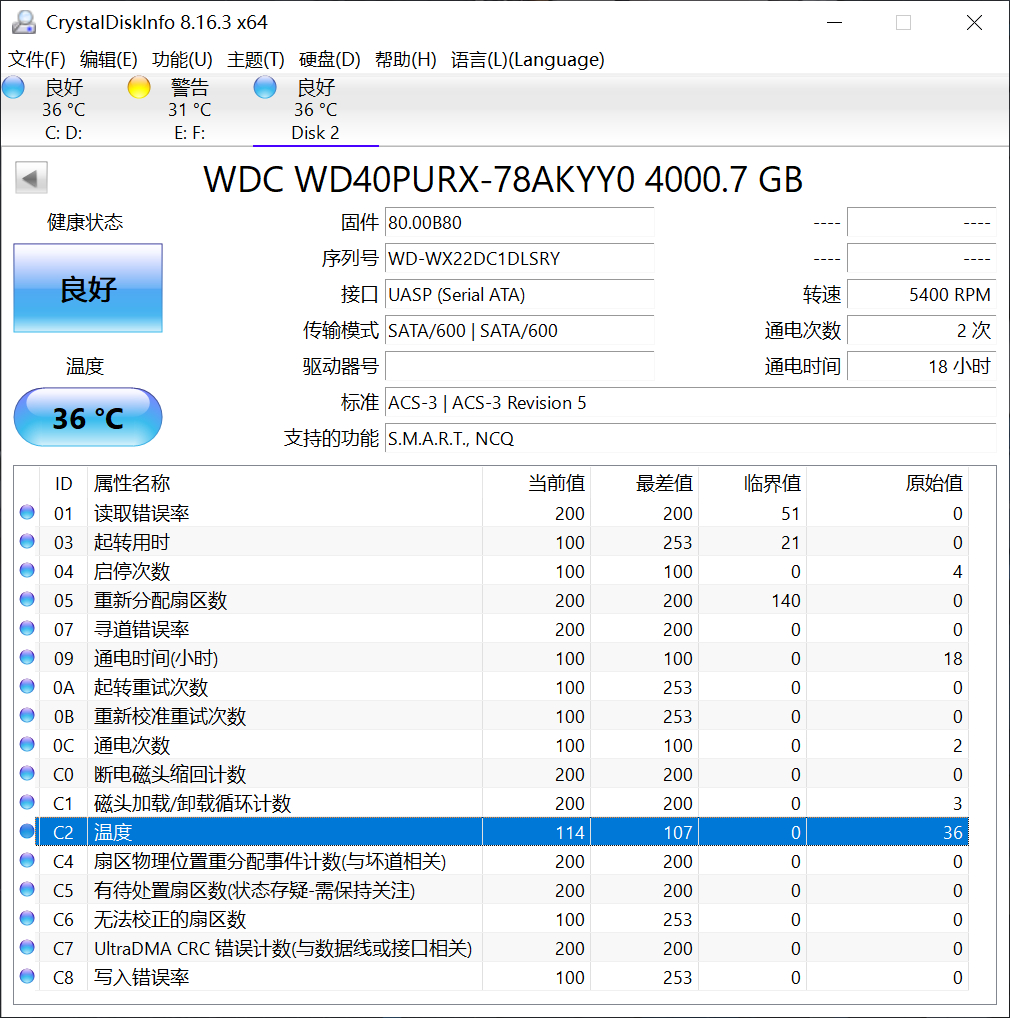
Task: Open the 编辑(E) menu
Action: pyautogui.click(x=108, y=60)
